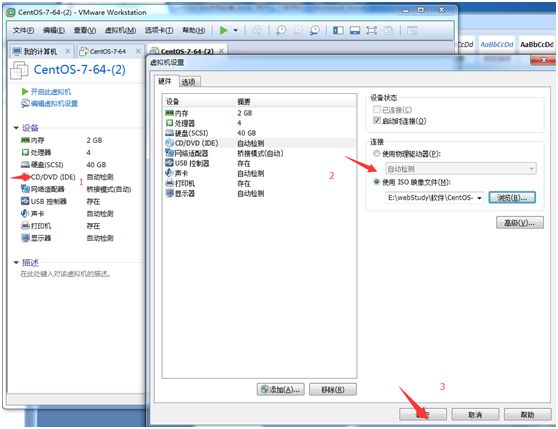Screen dimensions: 558x429
Task: Open the ISO image path dropdown
Action: (479, 198)
